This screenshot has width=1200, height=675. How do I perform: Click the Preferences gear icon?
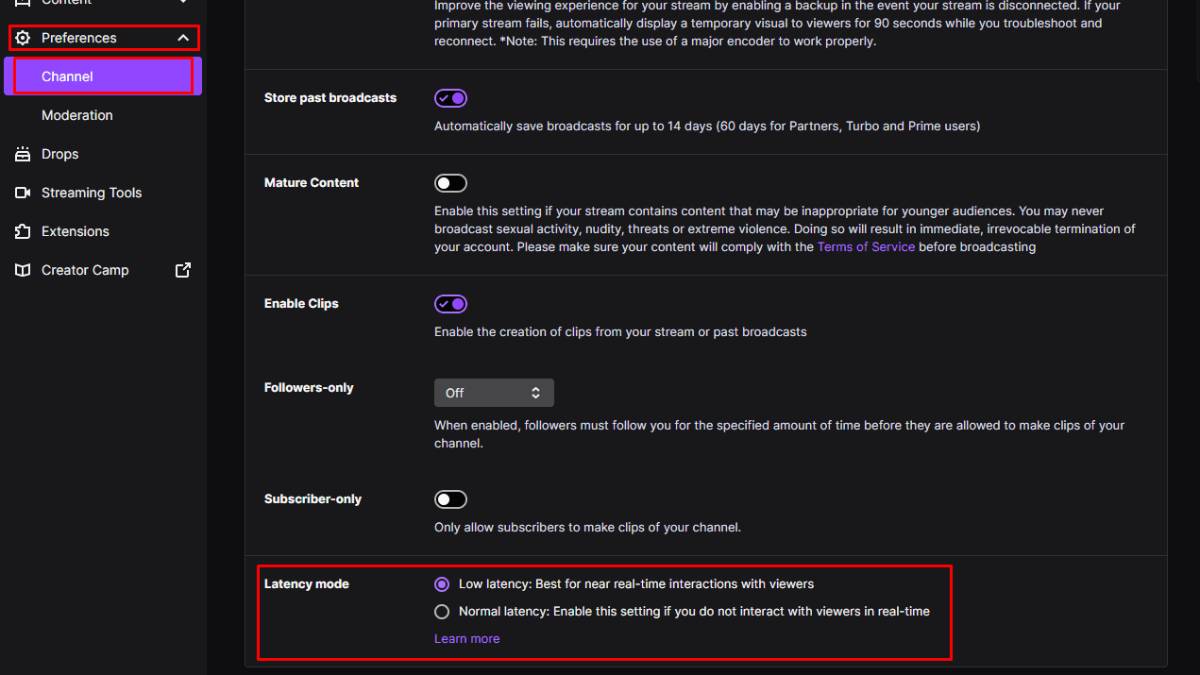pos(22,37)
